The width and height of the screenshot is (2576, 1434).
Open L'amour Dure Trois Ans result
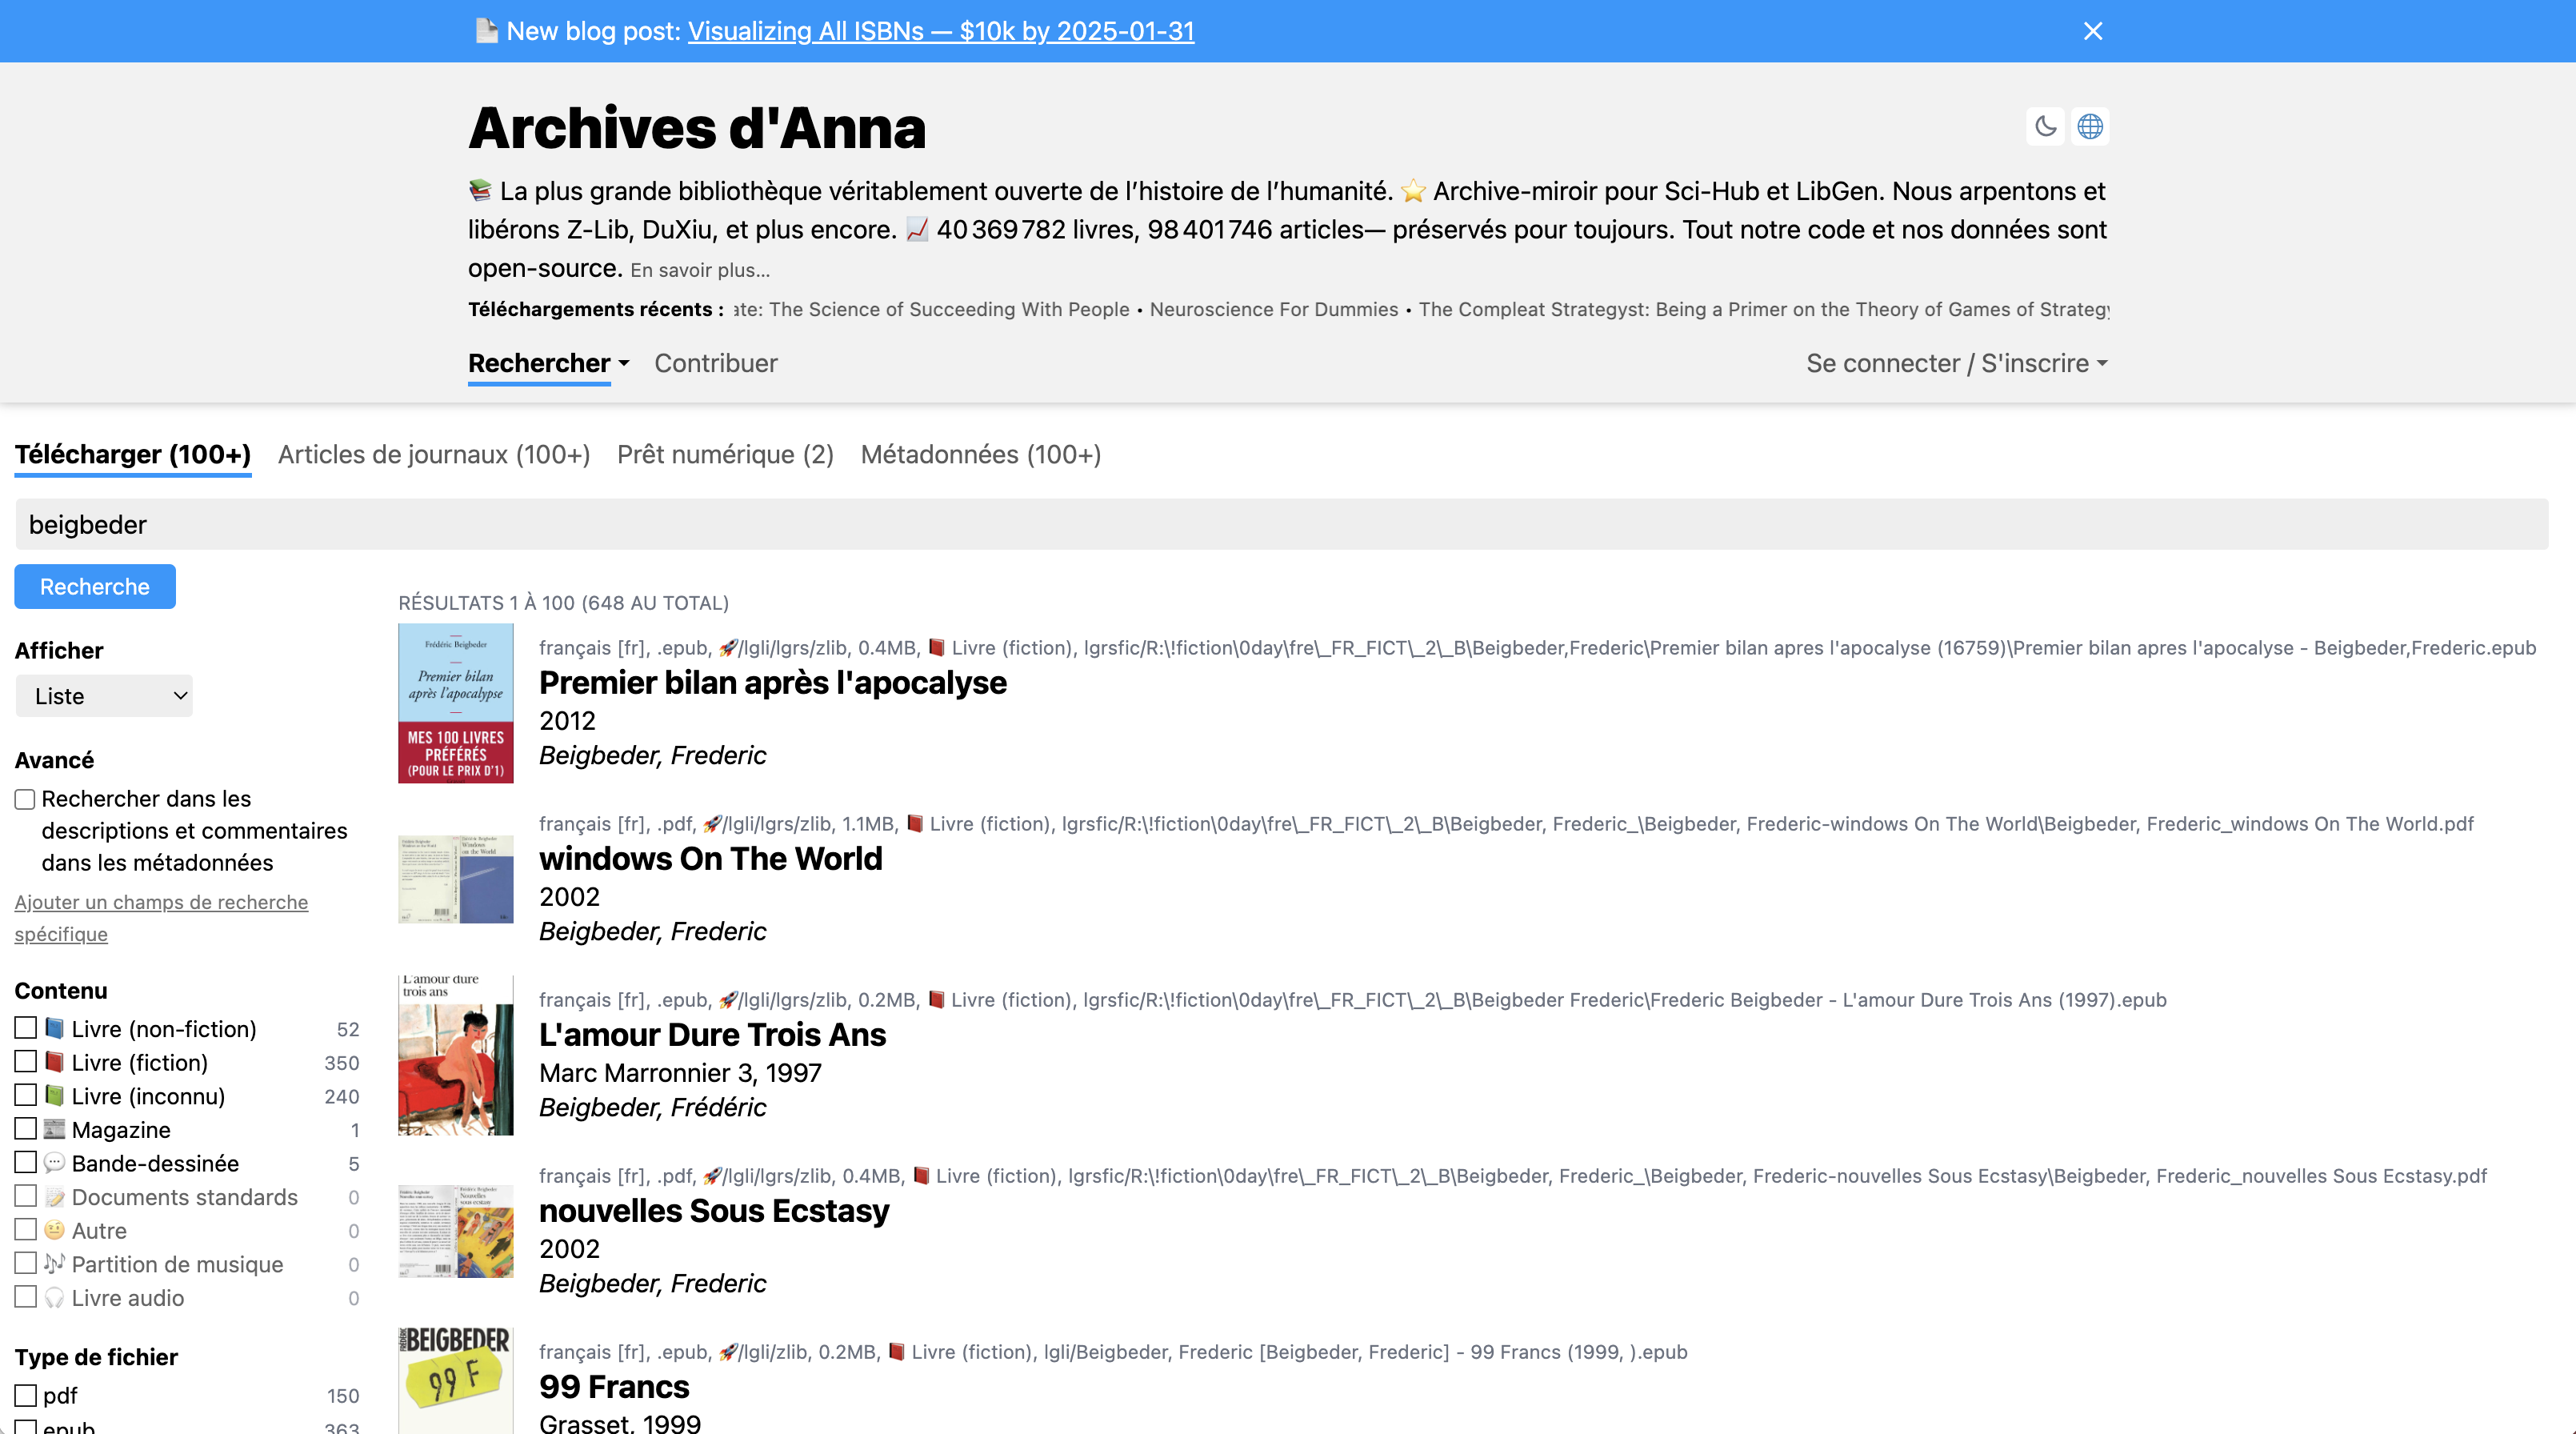712,1034
